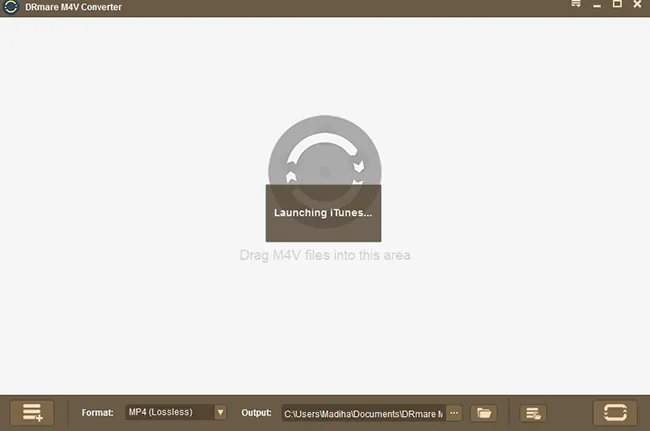Minimize the DRmare converter window
The image size is (650, 431).
pyautogui.click(x=597, y=6)
